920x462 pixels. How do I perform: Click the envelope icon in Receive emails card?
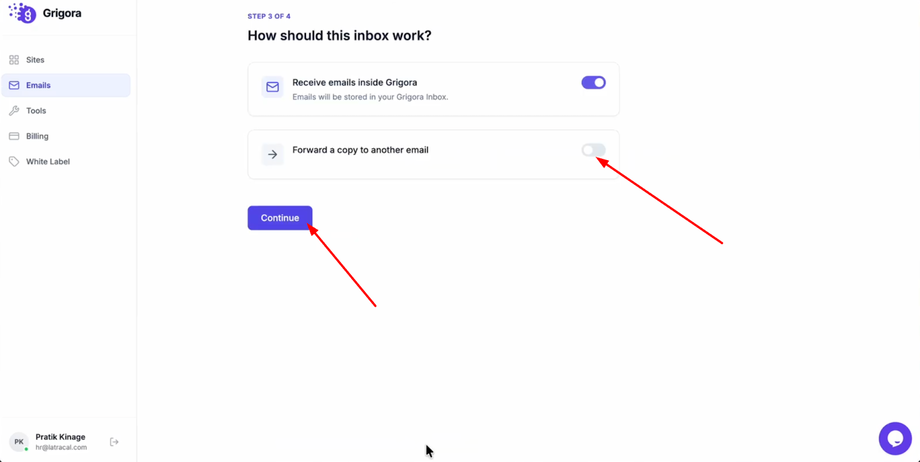[272, 87]
